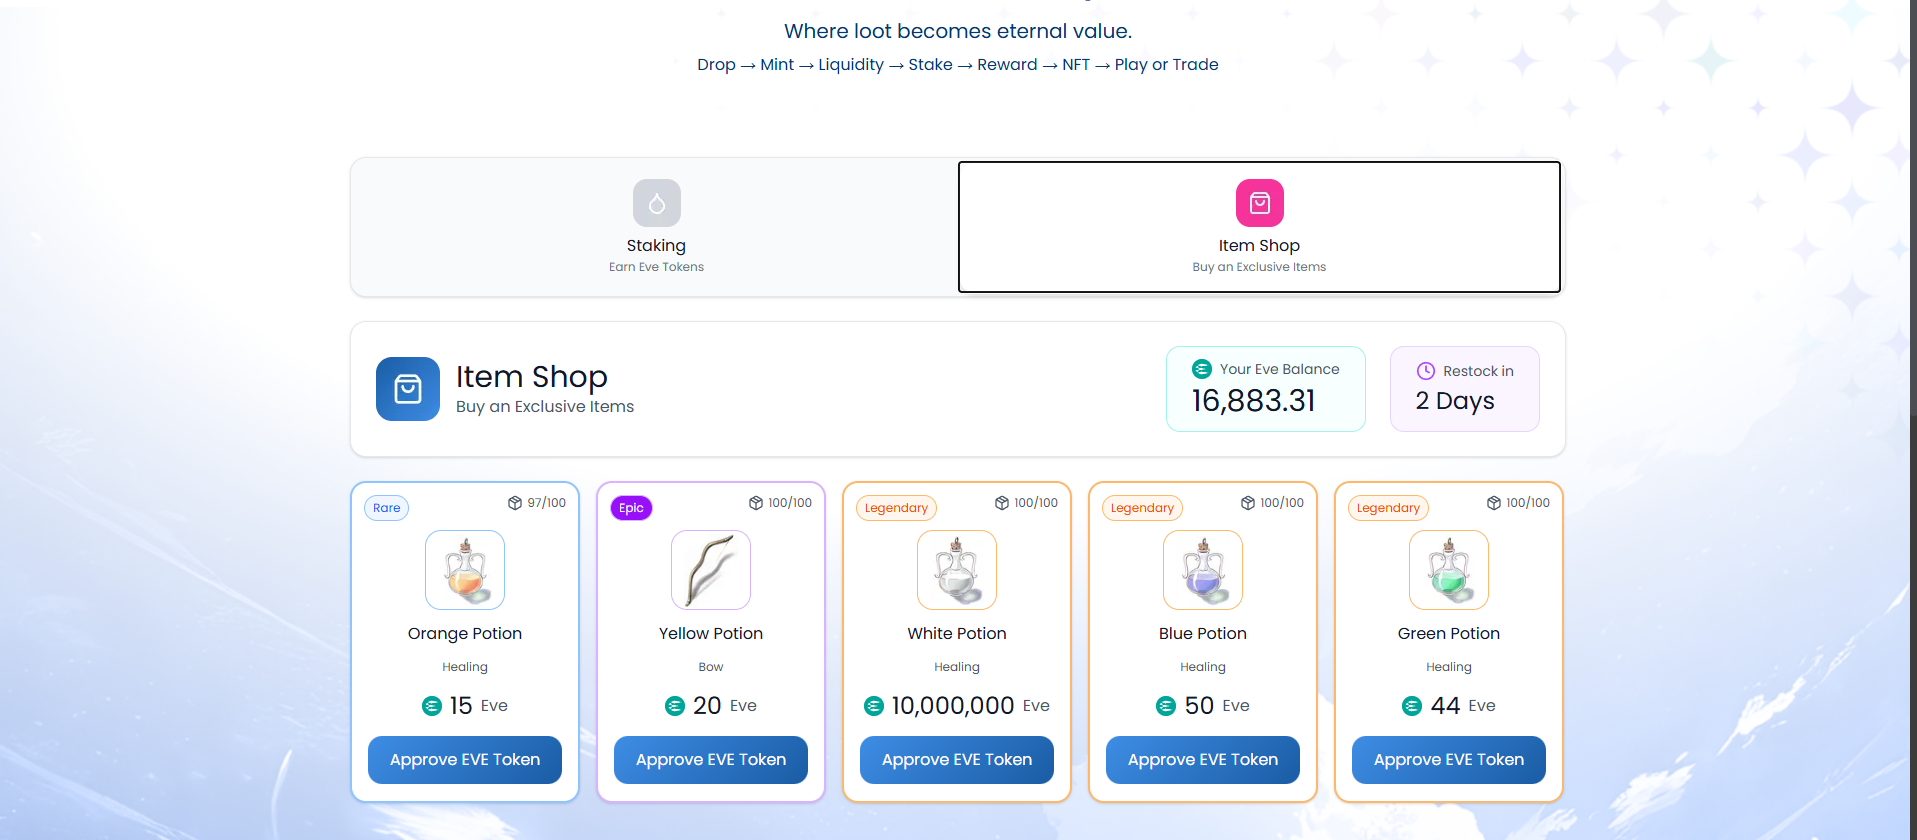Approve EVE Token for Green Potion

click(x=1449, y=760)
